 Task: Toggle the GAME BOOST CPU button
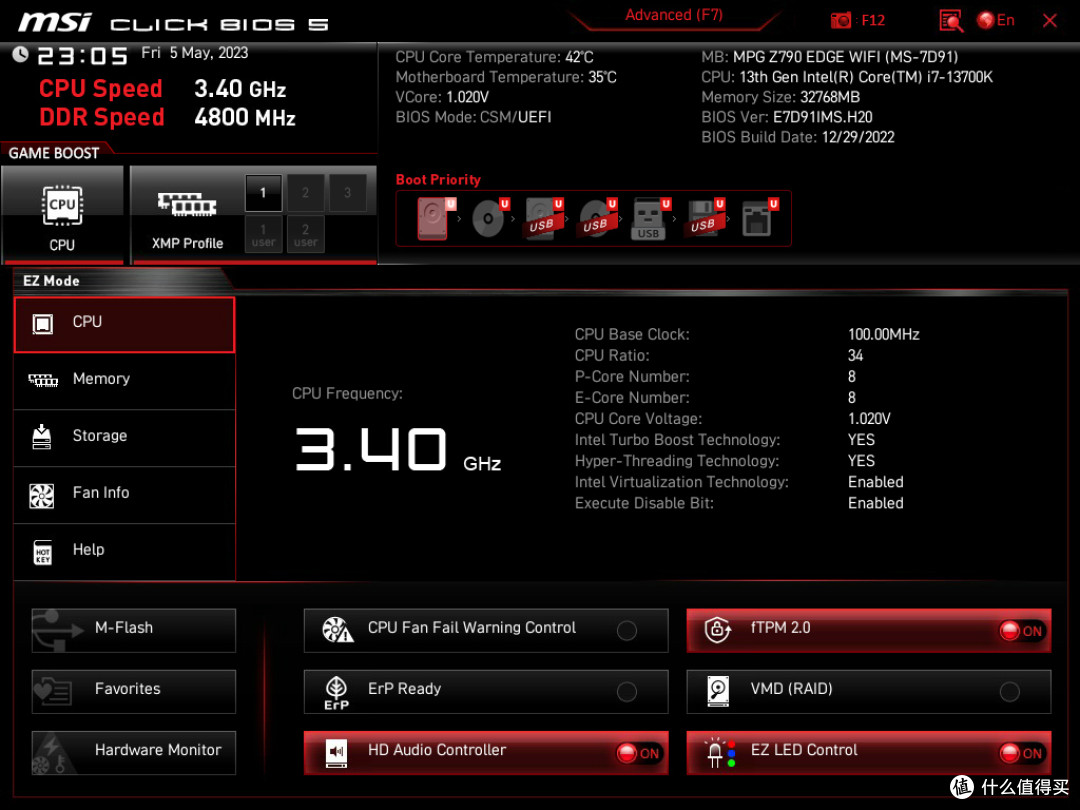pyautogui.click(x=62, y=215)
